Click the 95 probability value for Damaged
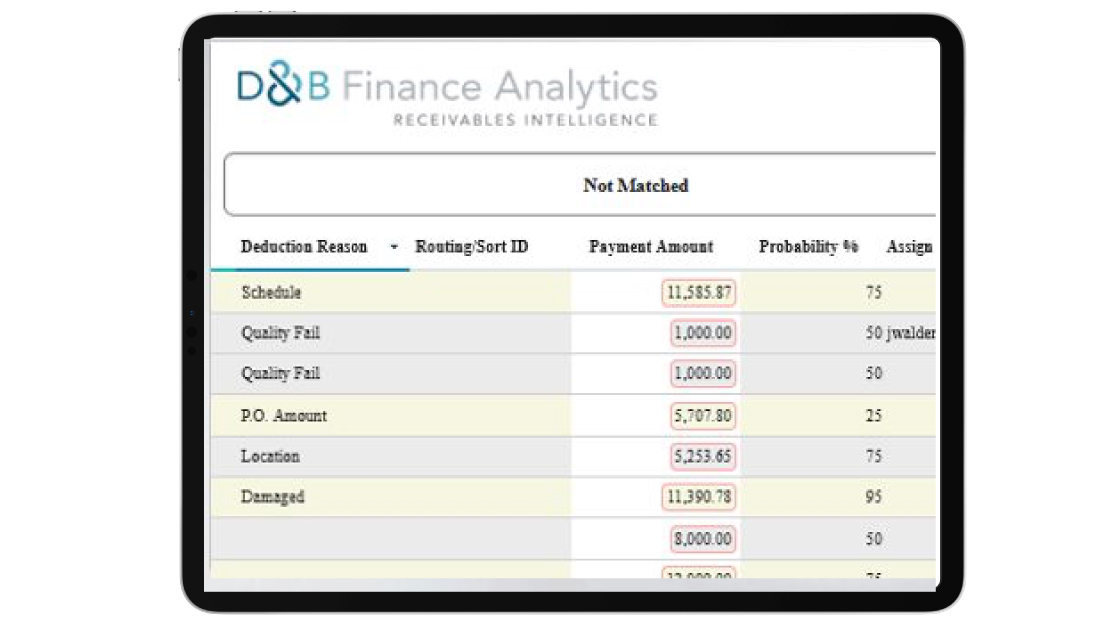1110x620 pixels. (874, 497)
